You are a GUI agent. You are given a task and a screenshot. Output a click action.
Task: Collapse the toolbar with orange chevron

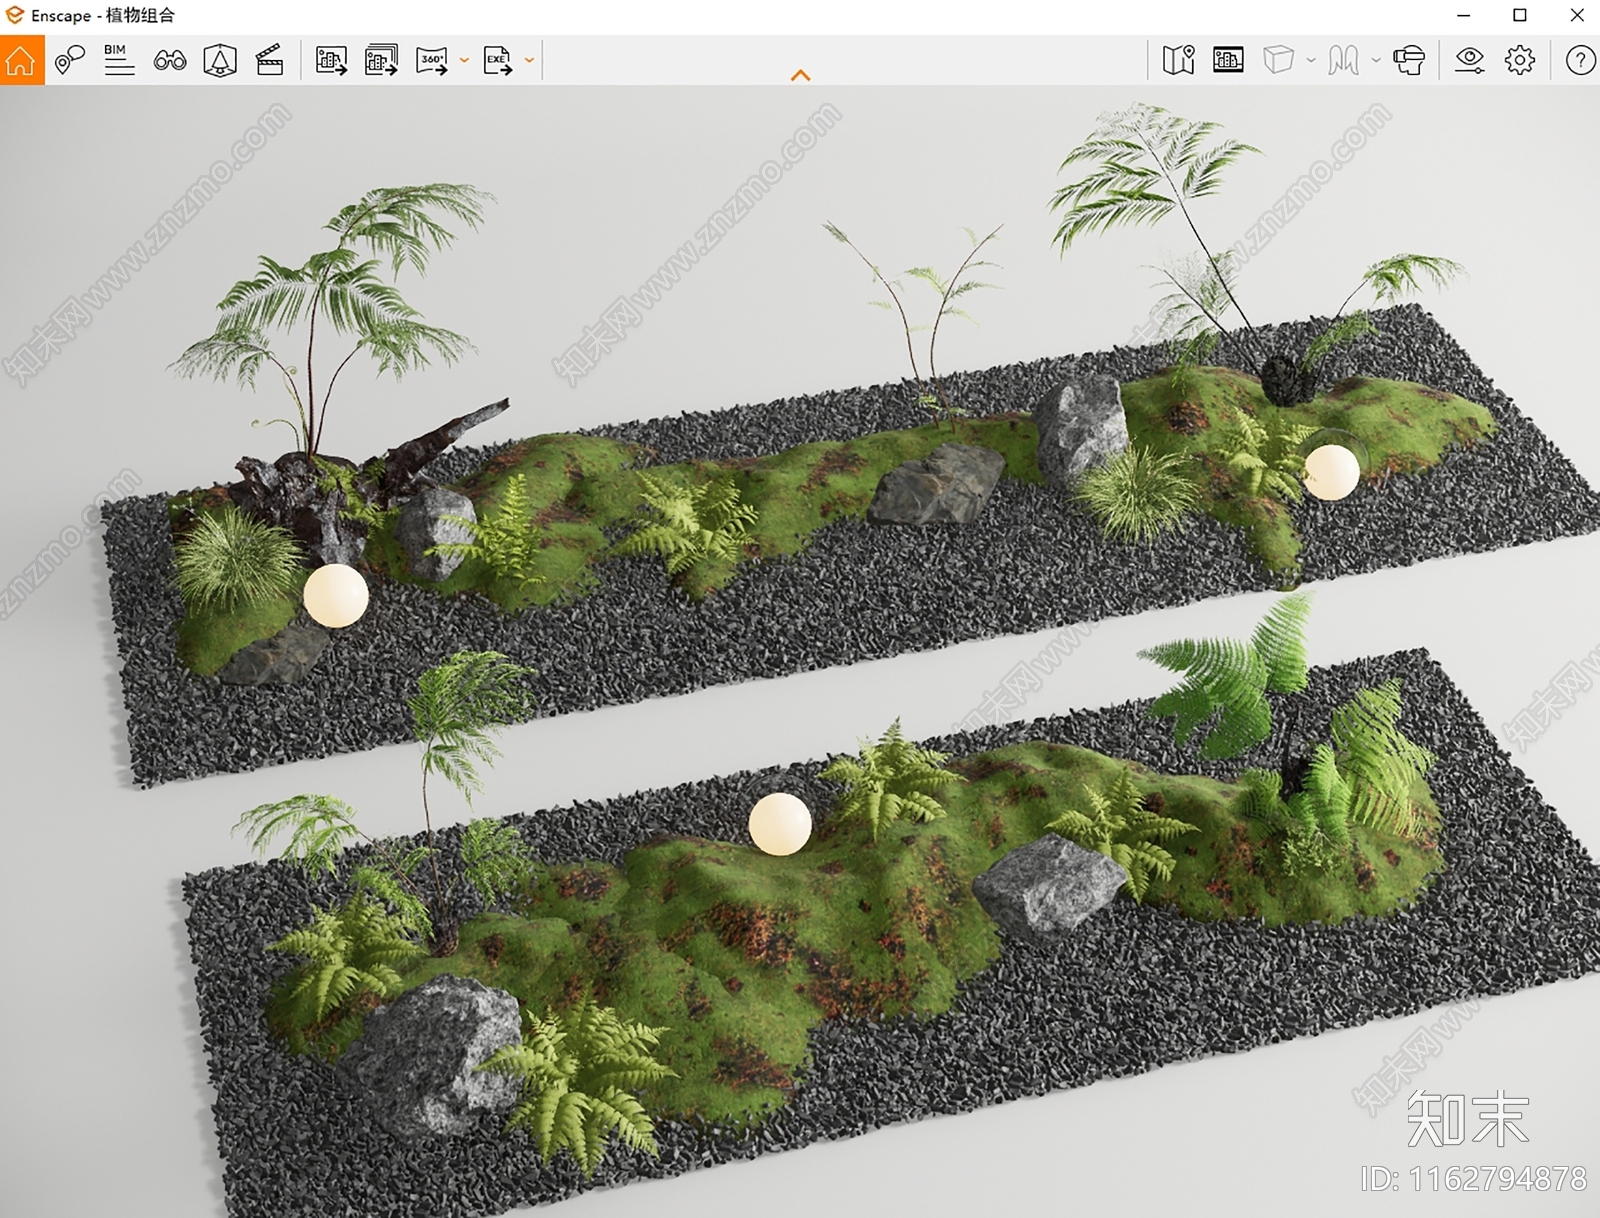800,75
